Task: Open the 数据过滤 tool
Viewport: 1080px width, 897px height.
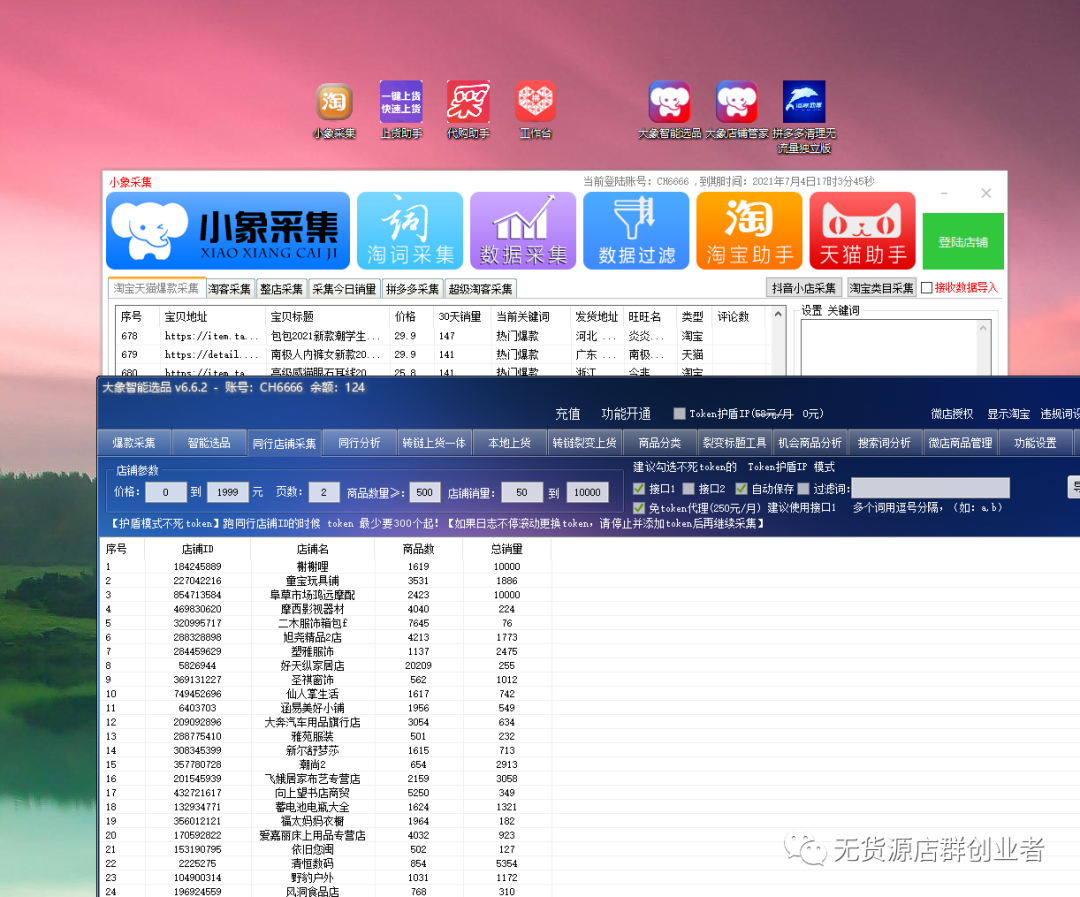Action: pyautogui.click(x=636, y=230)
